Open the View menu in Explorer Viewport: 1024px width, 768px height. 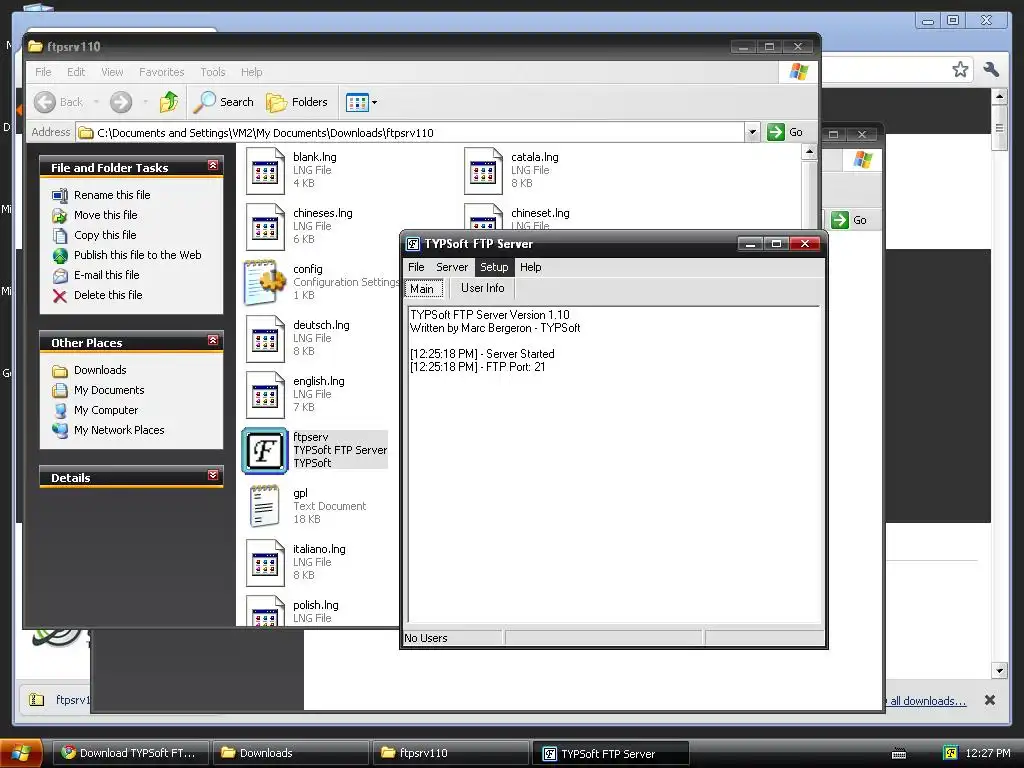tap(112, 72)
